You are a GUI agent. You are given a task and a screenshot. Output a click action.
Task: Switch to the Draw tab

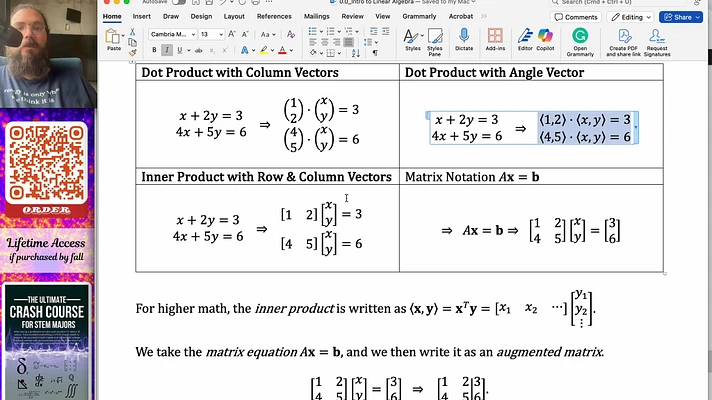click(x=171, y=16)
